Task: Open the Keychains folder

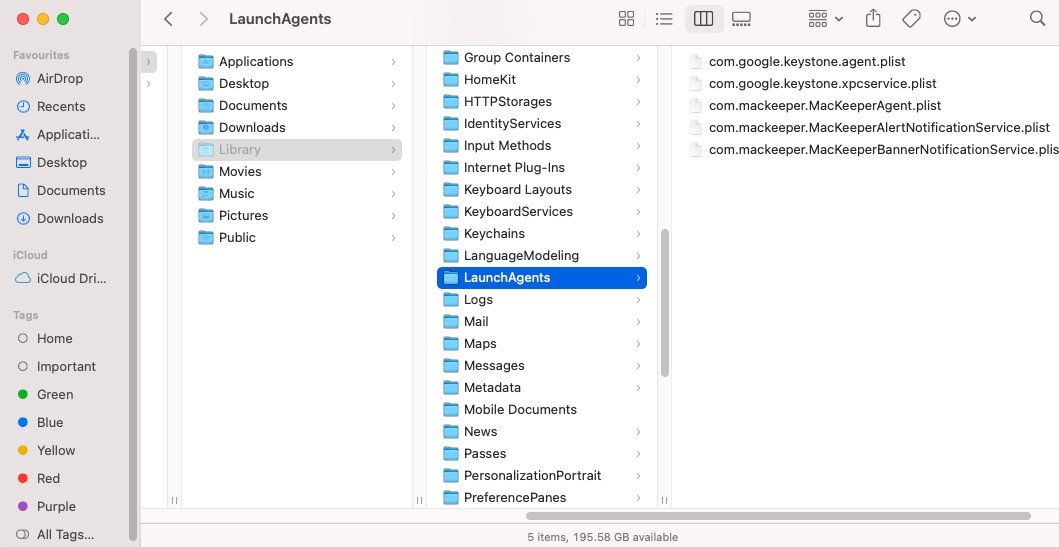Action: click(x=542, y=234)
